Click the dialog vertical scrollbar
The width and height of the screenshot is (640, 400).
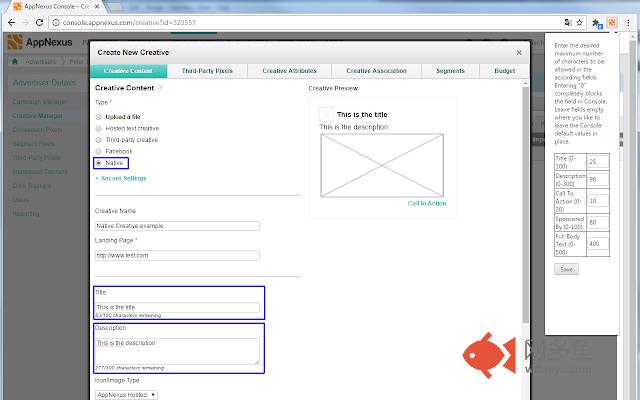(526, 204)
